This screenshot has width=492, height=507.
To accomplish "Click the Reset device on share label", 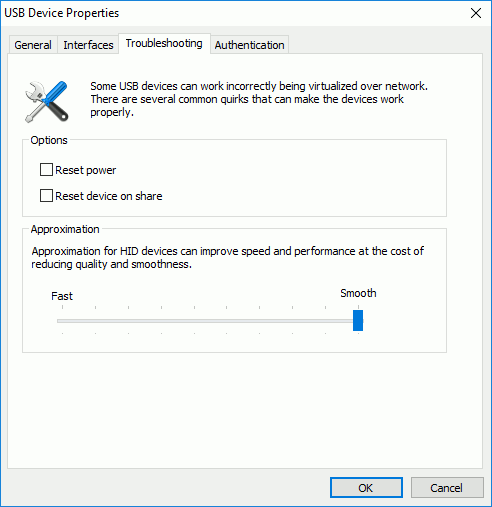I will tap(109, 196).
